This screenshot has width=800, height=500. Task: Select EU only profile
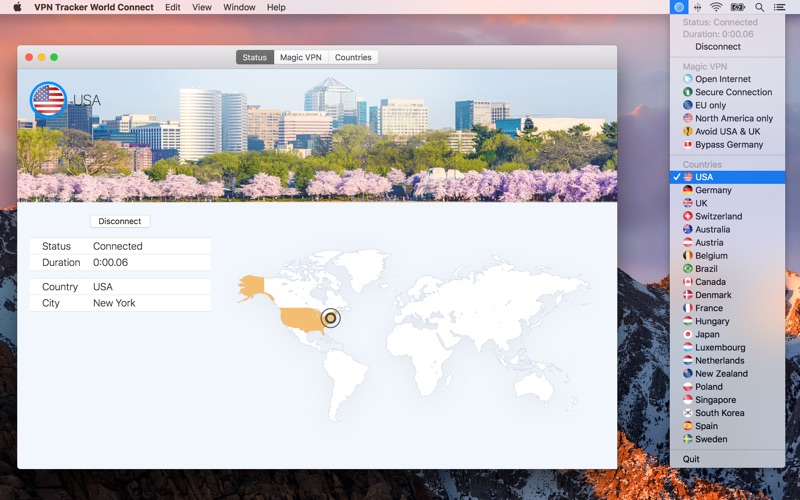[728, 105]
